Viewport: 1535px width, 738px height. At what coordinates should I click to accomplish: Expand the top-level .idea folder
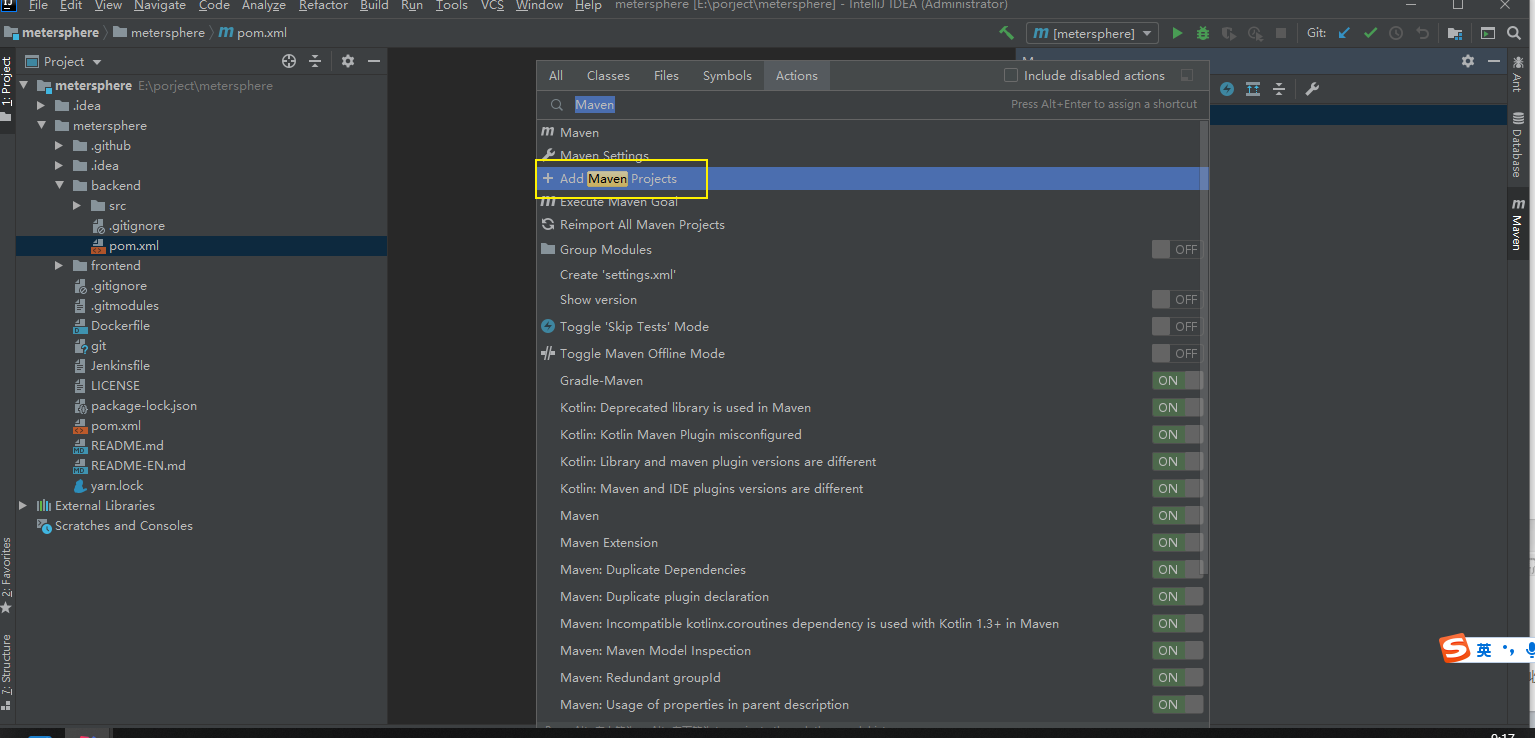tap(41, 106)
